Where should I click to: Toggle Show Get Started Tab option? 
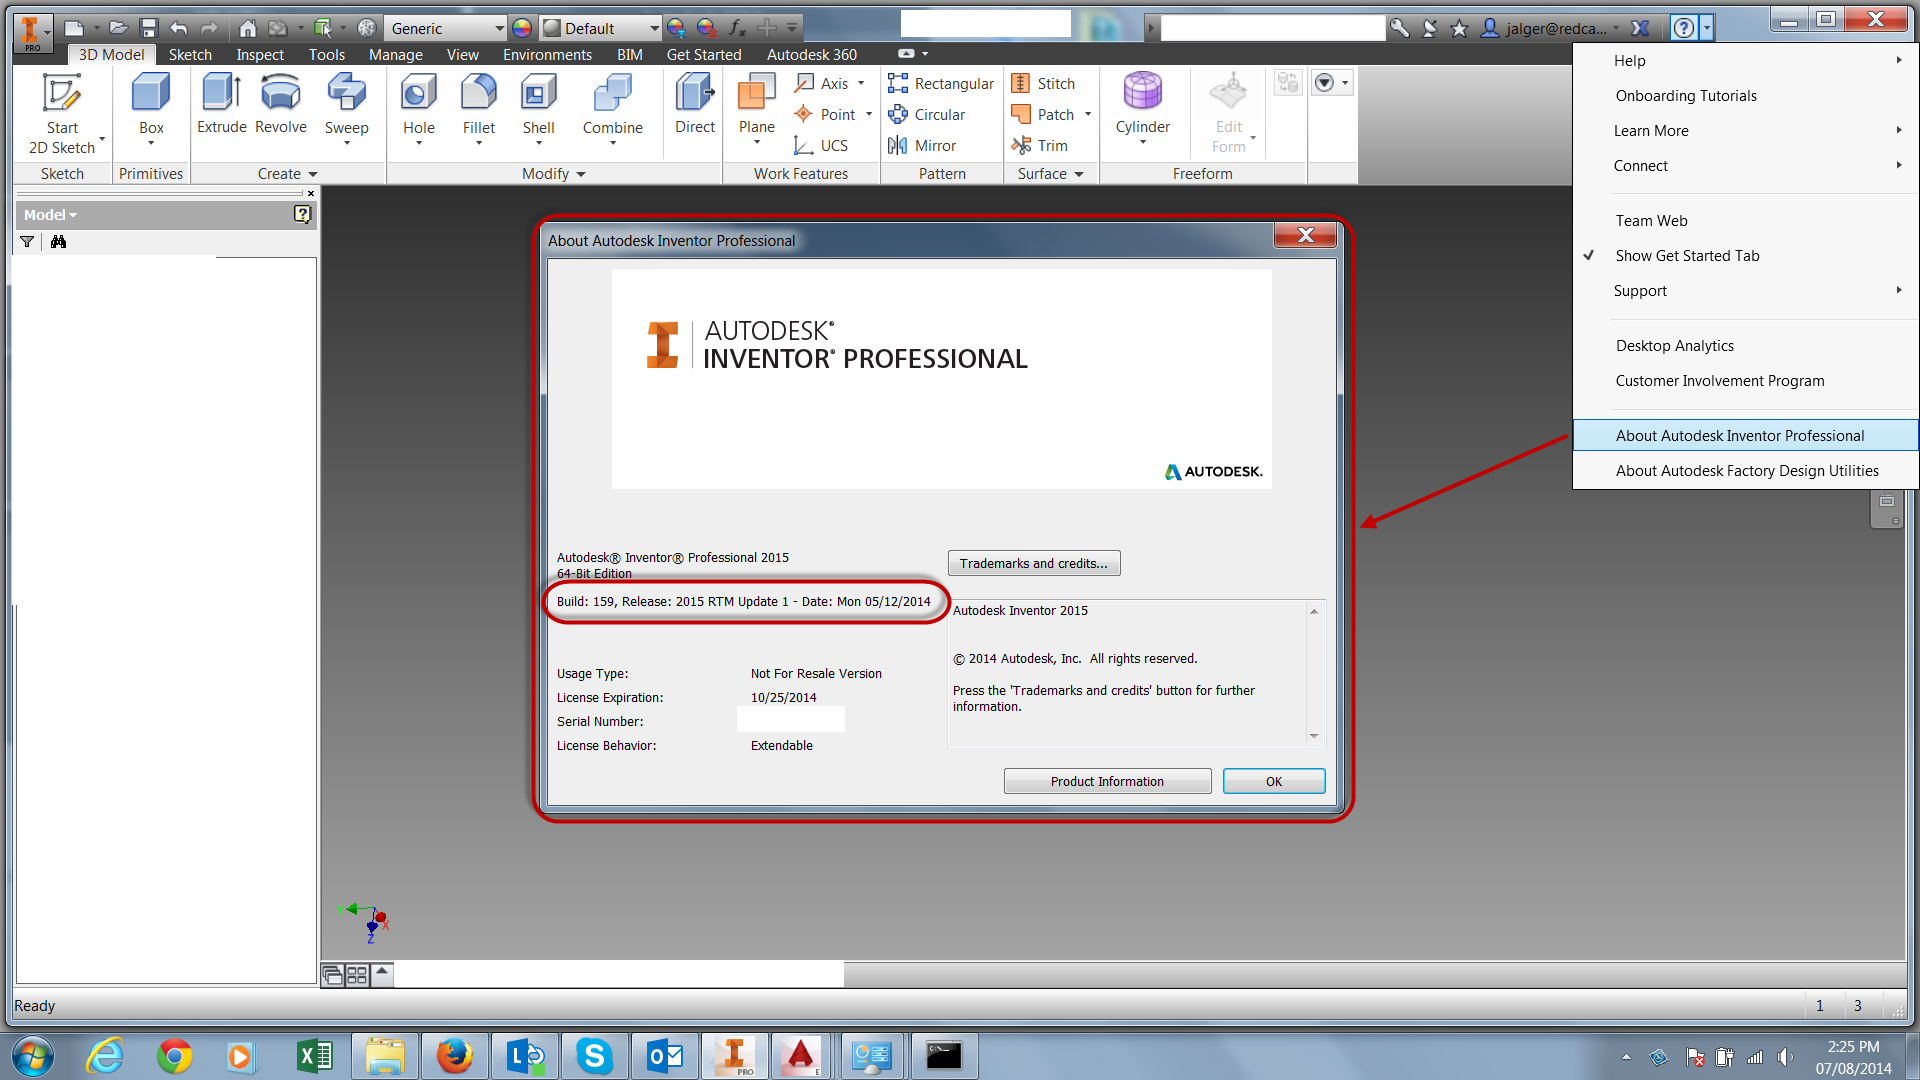[1687, 256]
